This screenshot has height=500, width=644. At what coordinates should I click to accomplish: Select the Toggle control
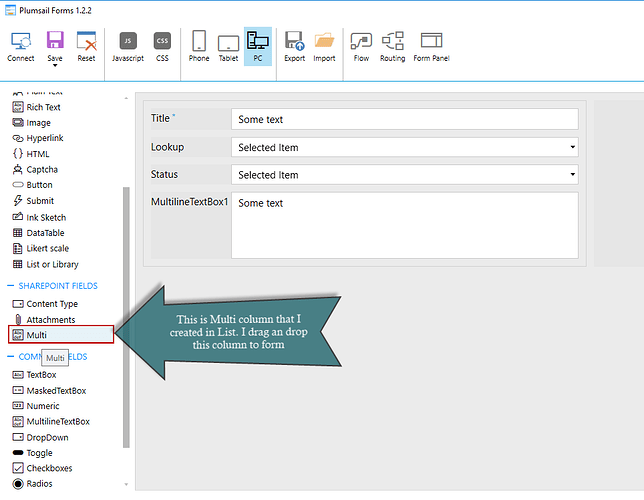tap(32, 453)
